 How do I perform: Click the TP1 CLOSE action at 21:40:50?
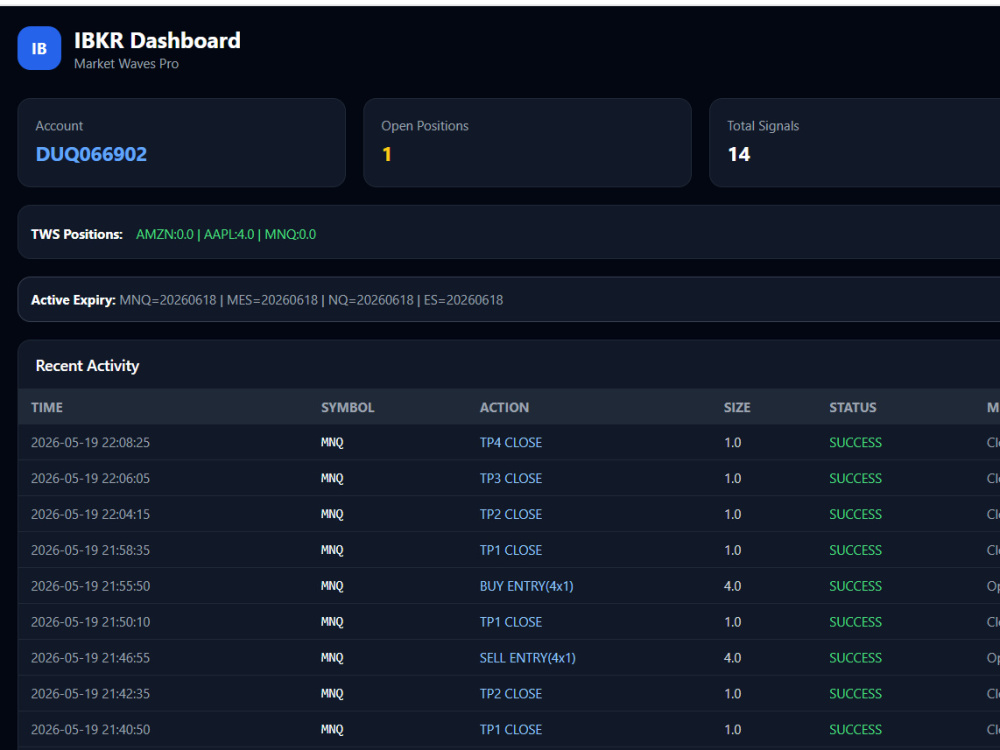pos(511,730)
